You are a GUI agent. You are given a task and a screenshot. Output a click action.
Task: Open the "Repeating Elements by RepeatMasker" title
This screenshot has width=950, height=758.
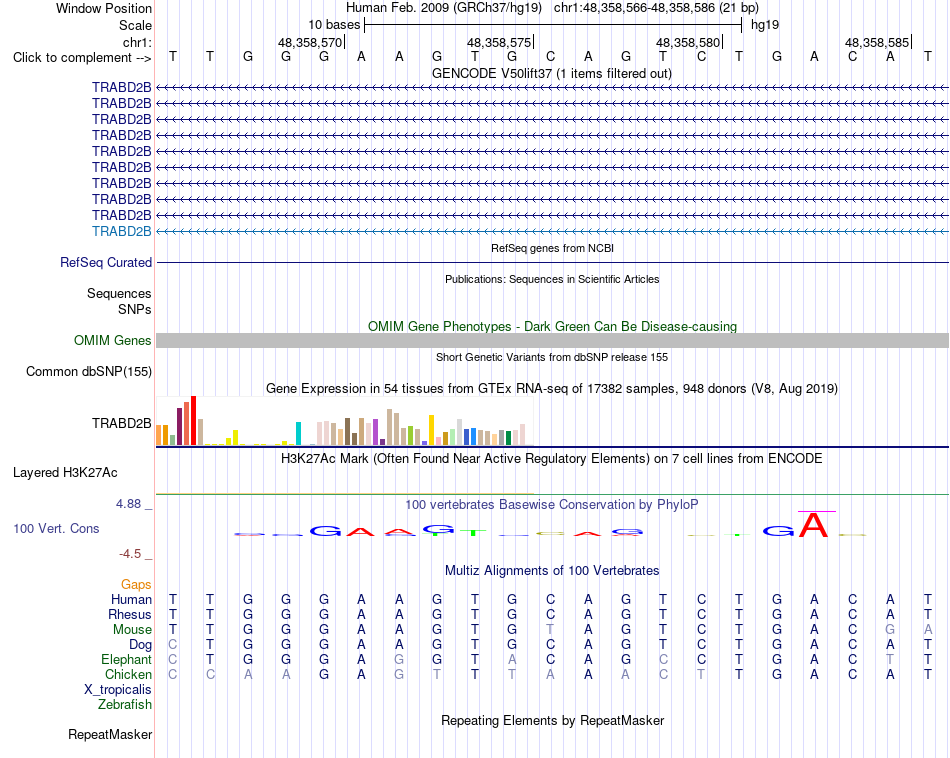[x=552, y=720]
